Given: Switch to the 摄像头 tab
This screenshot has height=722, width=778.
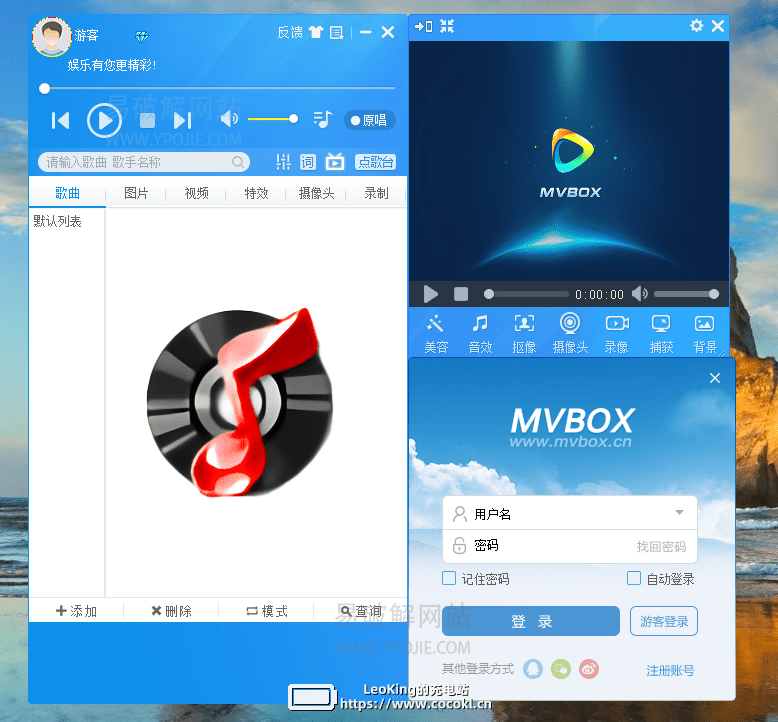Looking at the screenshot, I should point(317,193).
